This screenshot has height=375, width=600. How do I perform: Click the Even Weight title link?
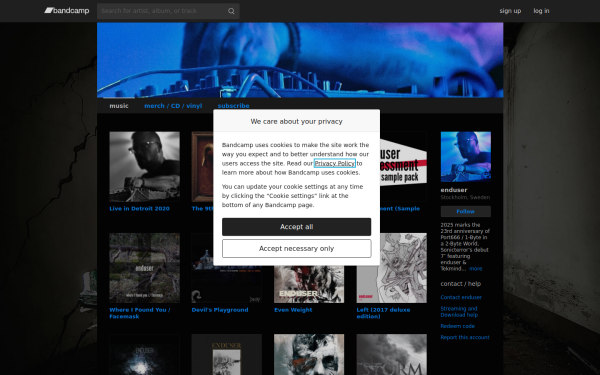tap(293, 310)
